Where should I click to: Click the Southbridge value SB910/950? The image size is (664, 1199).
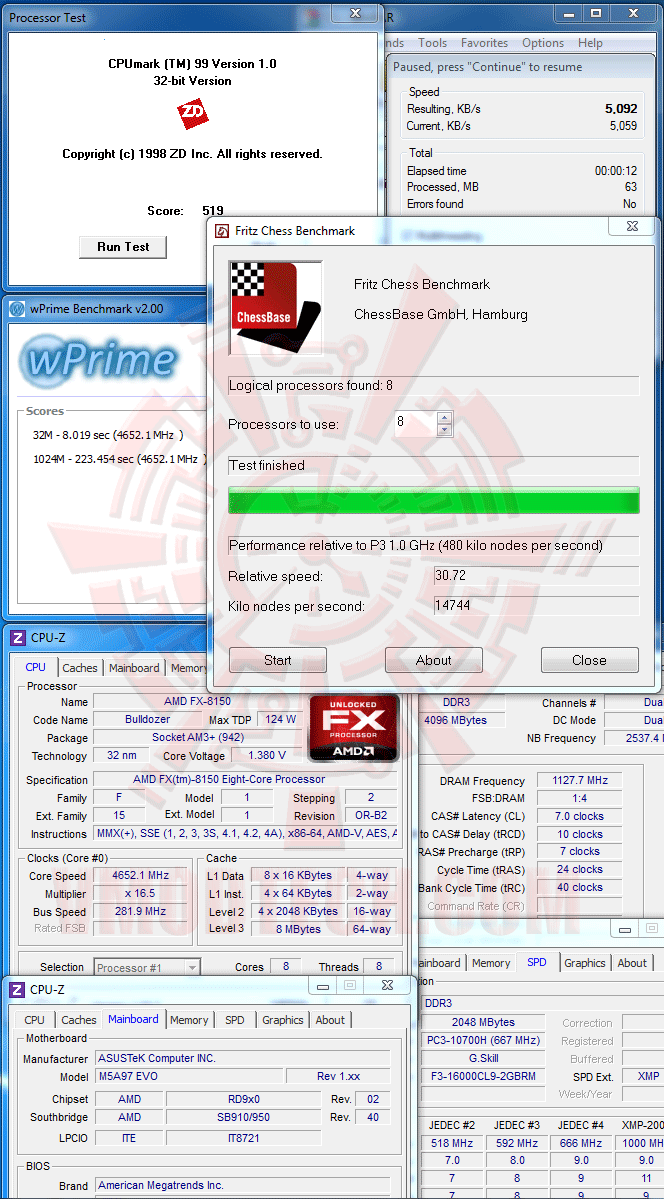[x=243, y=1117]
